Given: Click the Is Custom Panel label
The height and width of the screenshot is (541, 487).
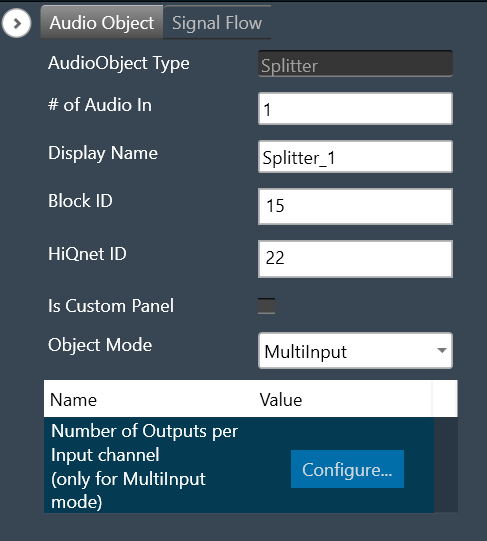Looking at the screenshot, I should click(x=111, y=306).
